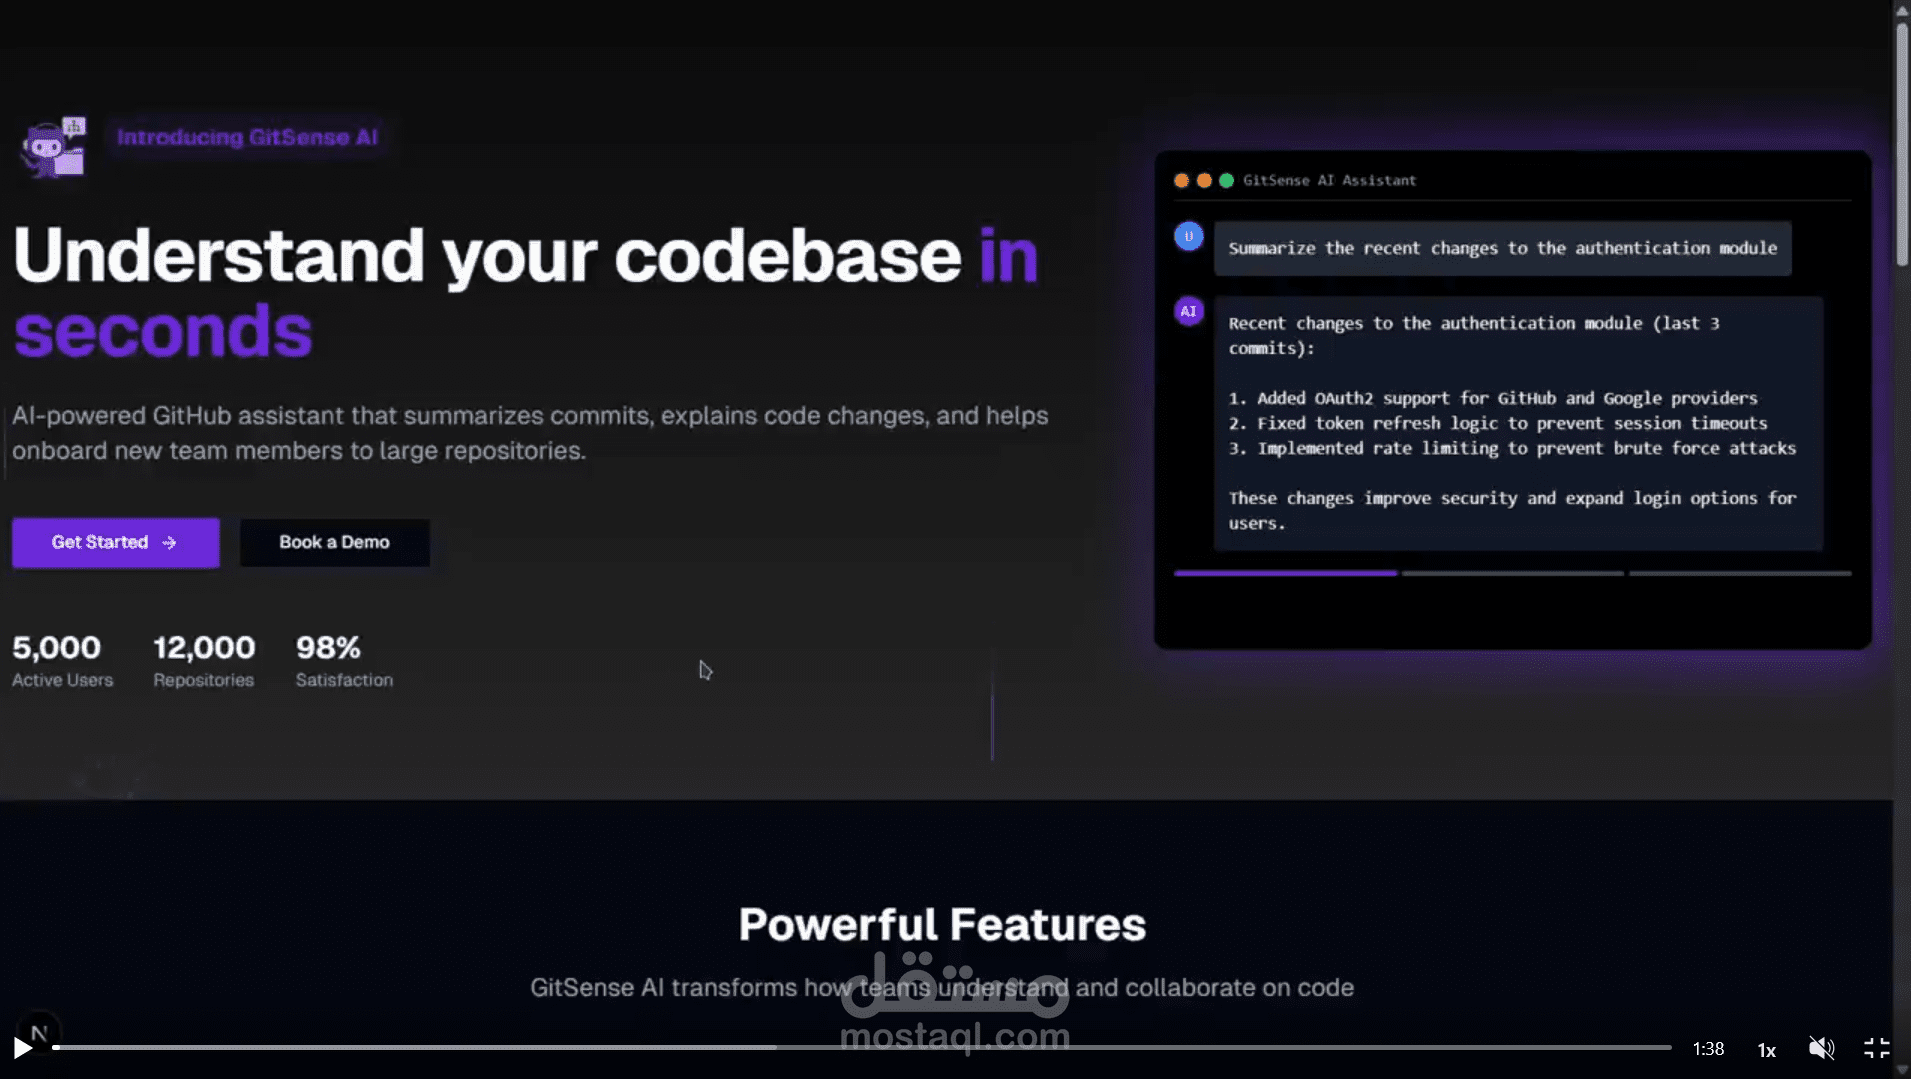Click the Powerful Features heading

942,924
